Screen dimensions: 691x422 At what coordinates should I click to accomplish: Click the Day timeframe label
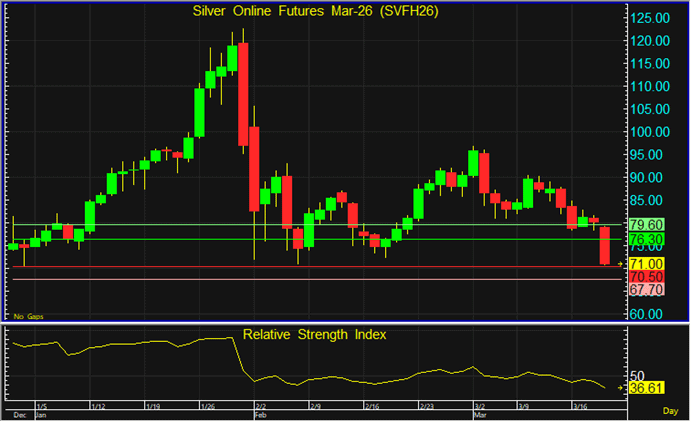coord(670,411)
